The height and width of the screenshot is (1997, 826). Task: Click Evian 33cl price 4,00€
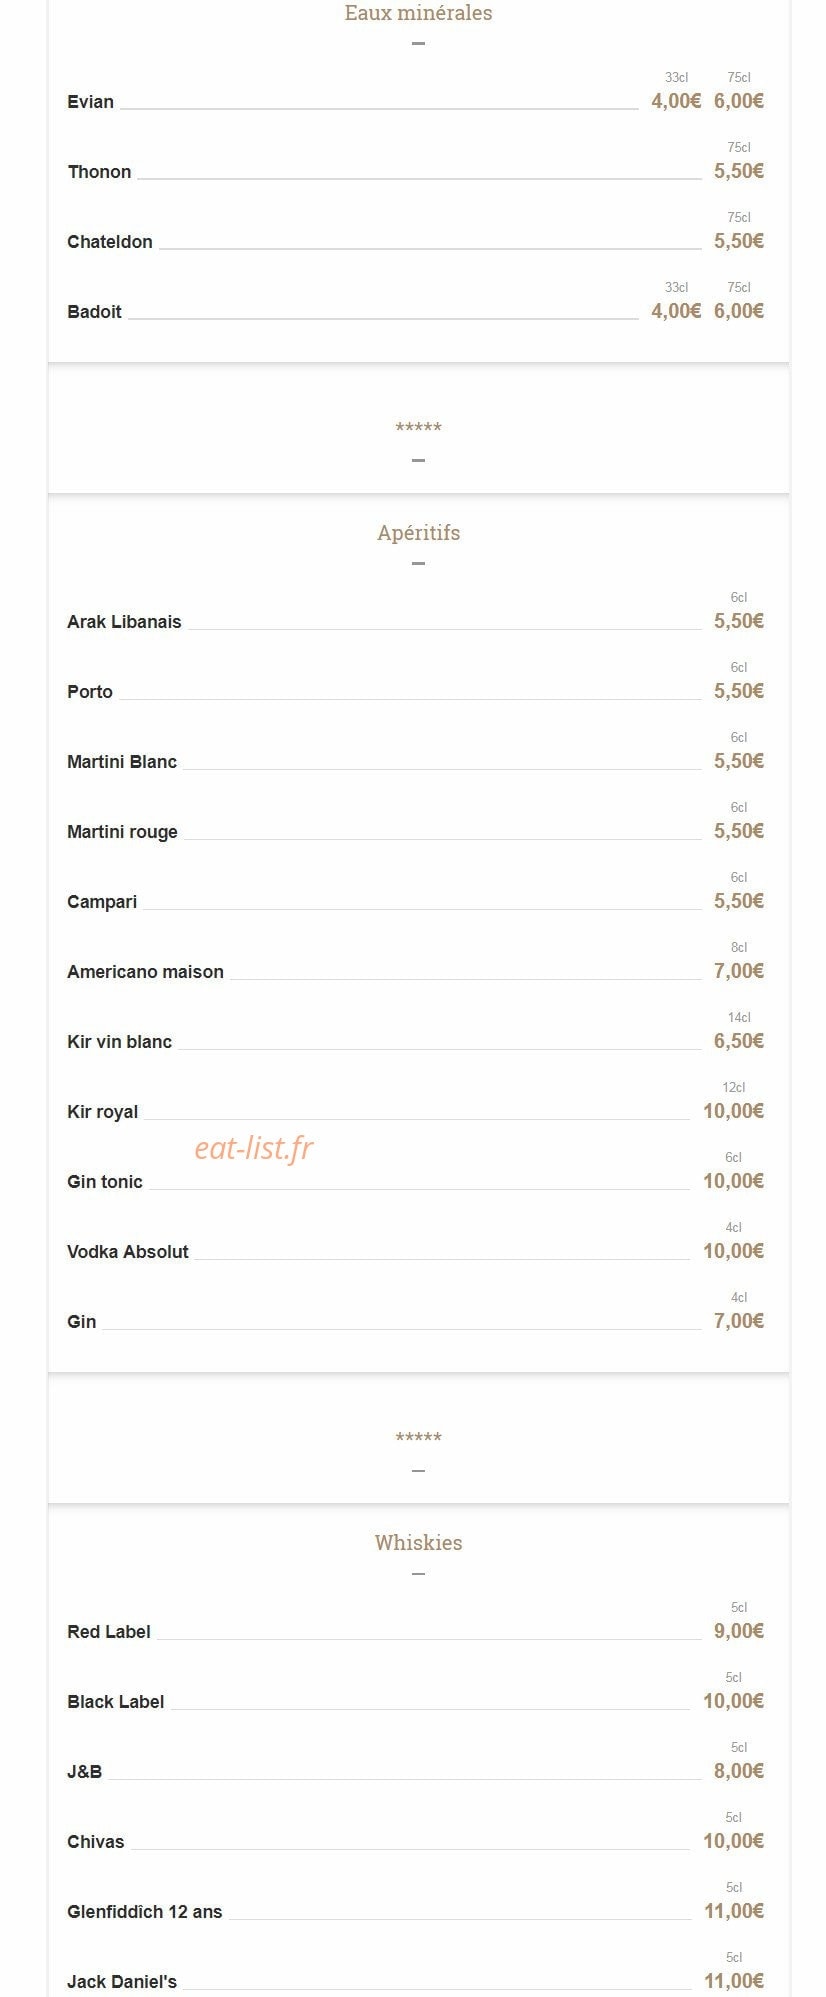click(676, 101)
